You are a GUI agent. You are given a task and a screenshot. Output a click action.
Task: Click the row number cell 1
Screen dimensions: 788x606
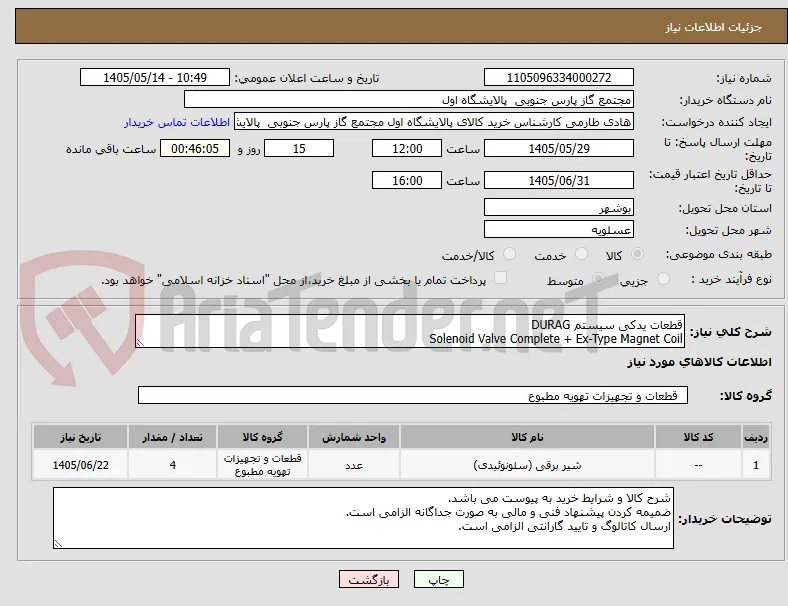(x=755, y=465)
